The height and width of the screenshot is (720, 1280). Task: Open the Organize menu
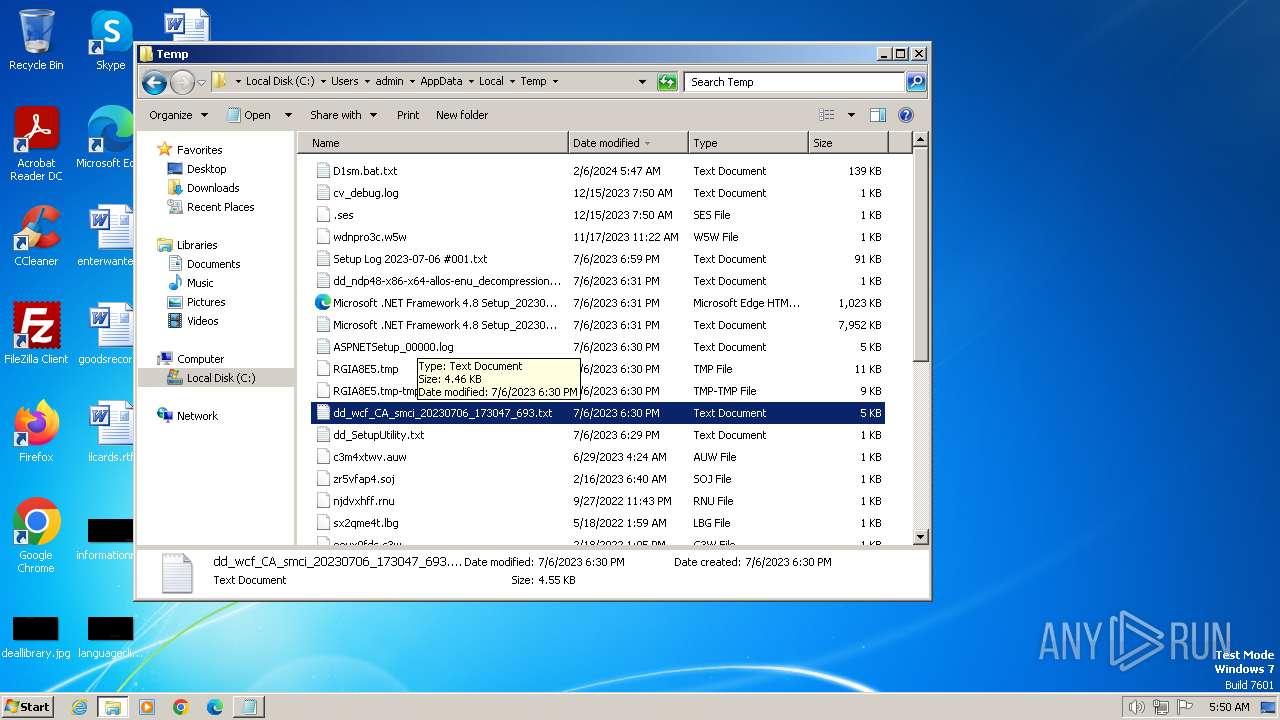(178, 115)
